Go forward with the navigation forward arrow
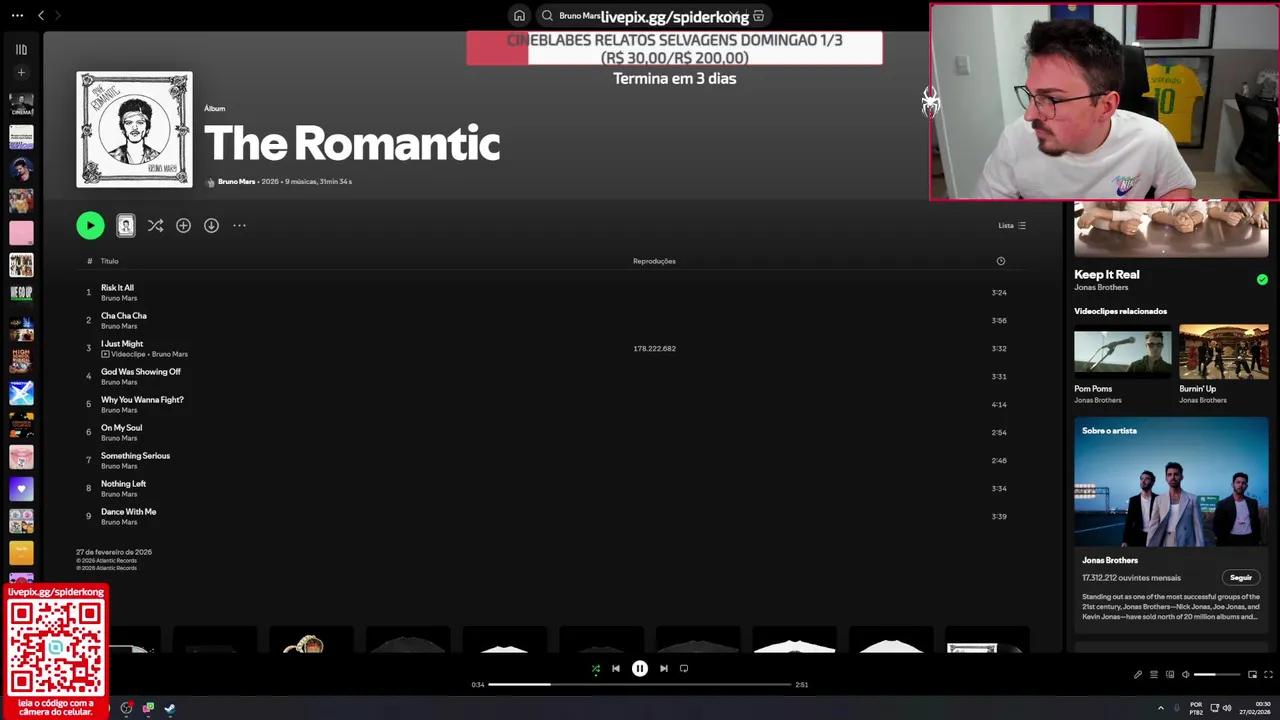The width and height of the screenshot is (1280, 720). coord(57,15)
